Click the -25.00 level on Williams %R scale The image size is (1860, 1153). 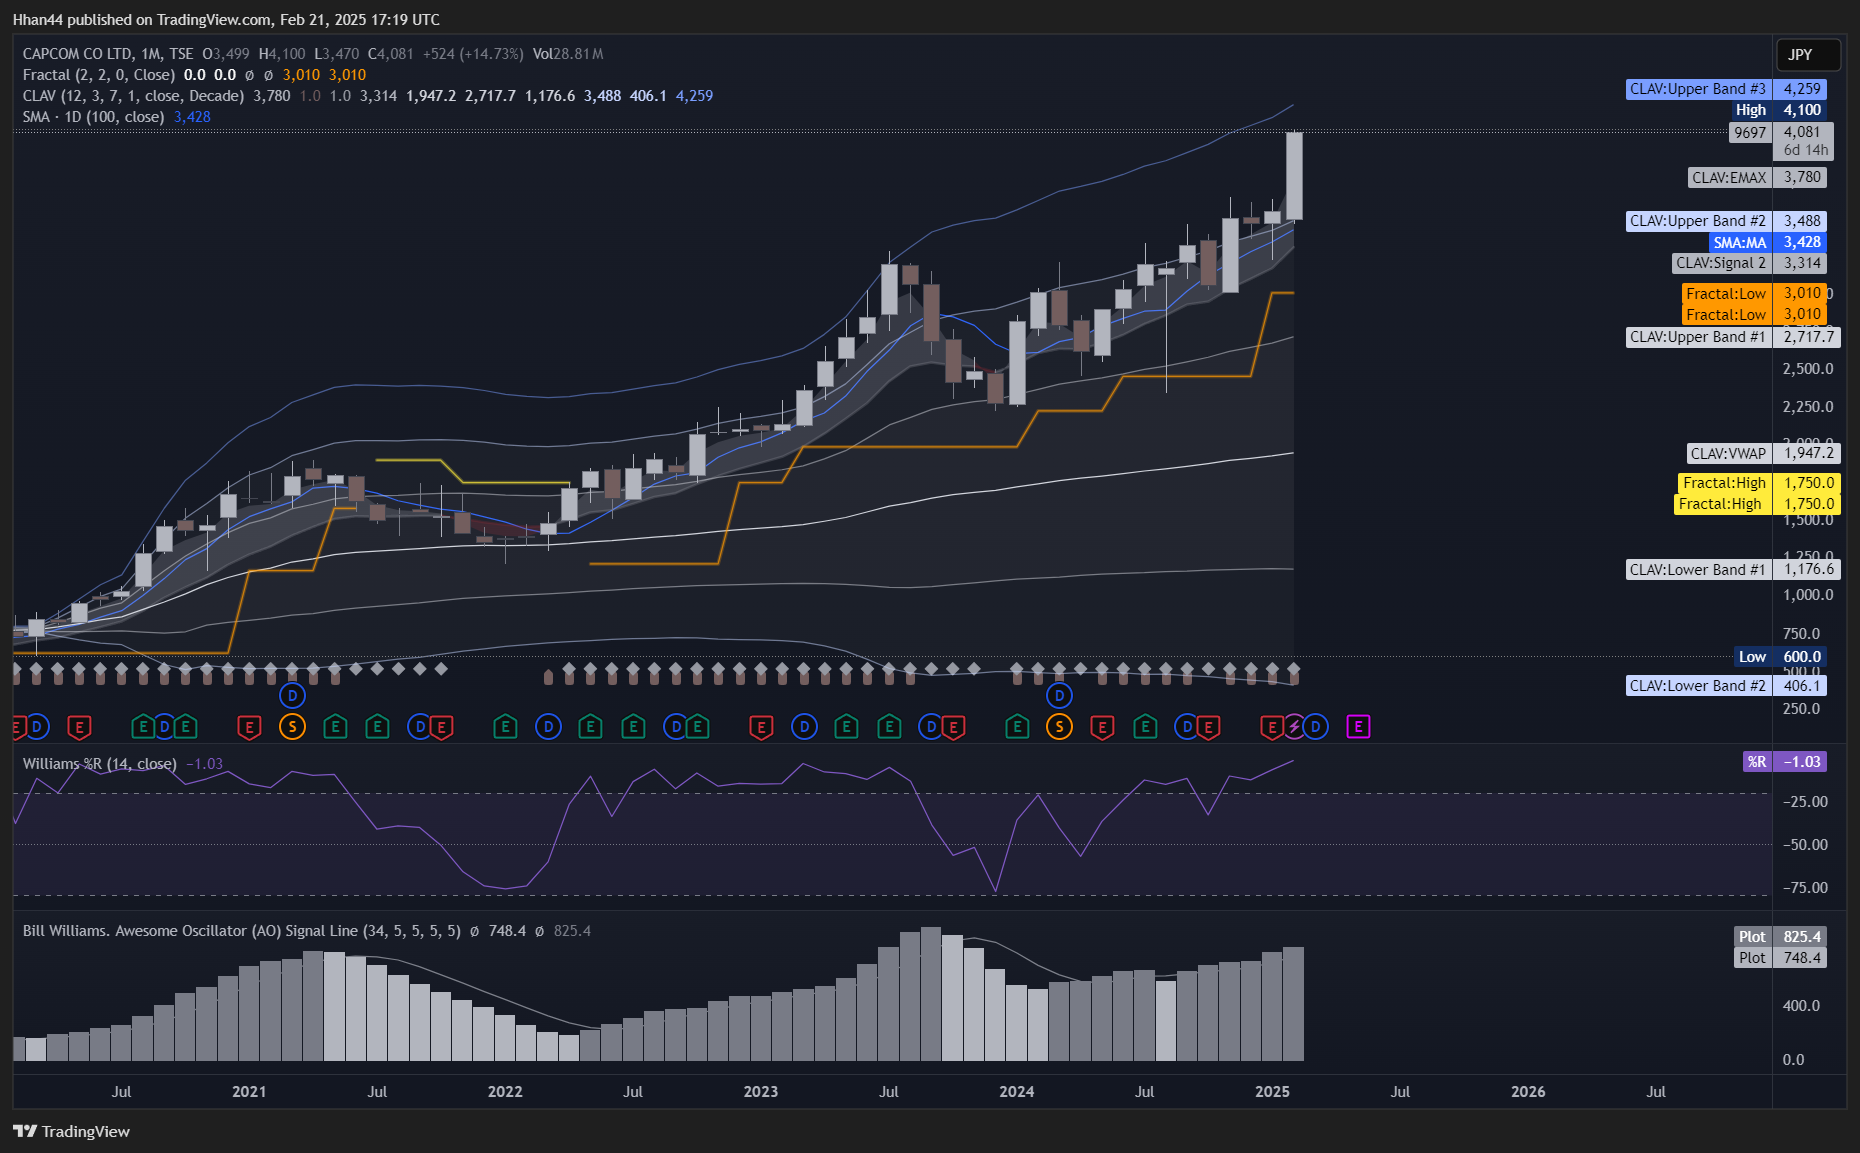pyautogui.click(x=1805, y=802)
